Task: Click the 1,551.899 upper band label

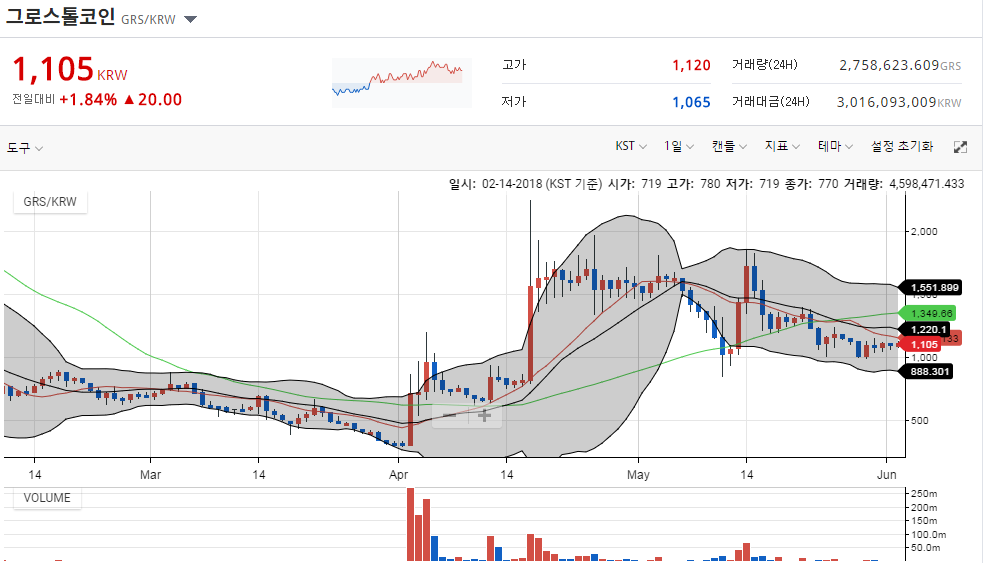Action: coord(931,287)
